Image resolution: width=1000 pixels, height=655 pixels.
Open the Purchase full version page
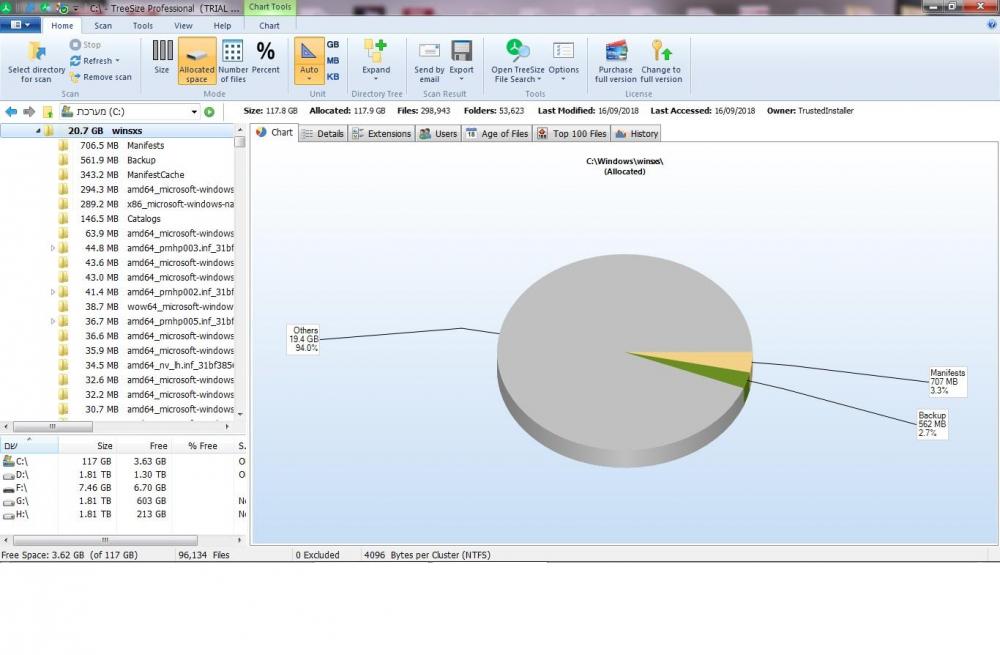(x=615, y=61)
